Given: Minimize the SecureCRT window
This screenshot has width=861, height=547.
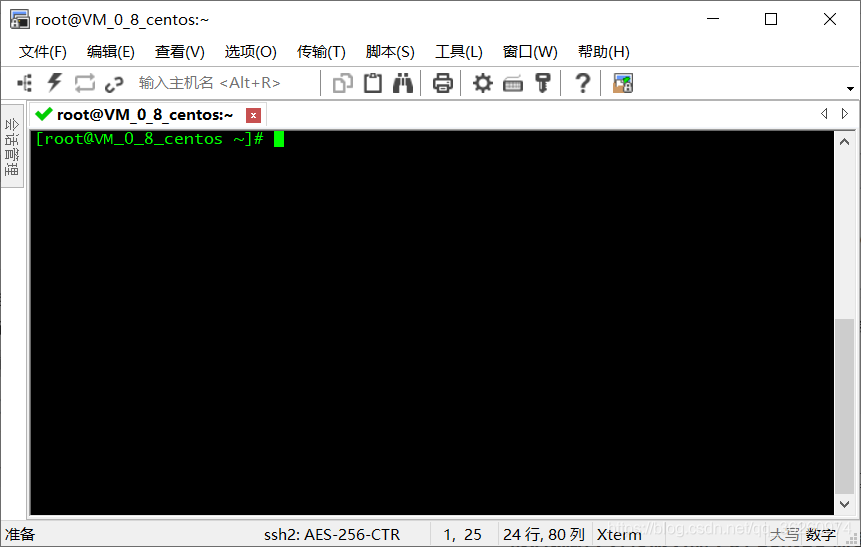Looking at the screenshot, I should [x=713, y=19].
